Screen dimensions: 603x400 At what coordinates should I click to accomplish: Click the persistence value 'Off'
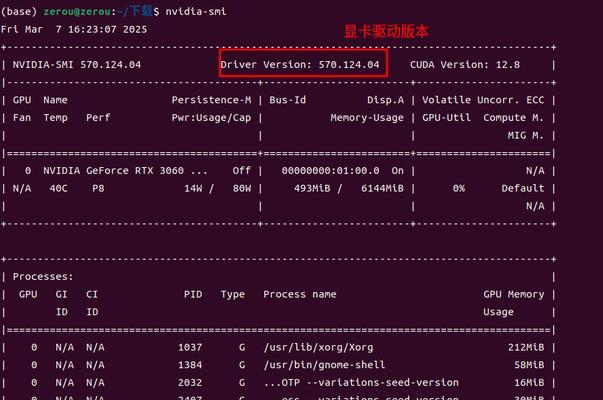coord(242,170)
